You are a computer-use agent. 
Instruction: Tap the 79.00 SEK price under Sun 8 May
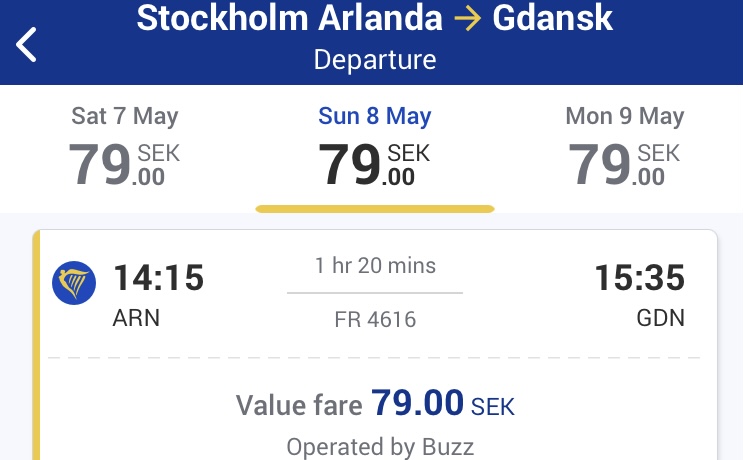[374, 164]
